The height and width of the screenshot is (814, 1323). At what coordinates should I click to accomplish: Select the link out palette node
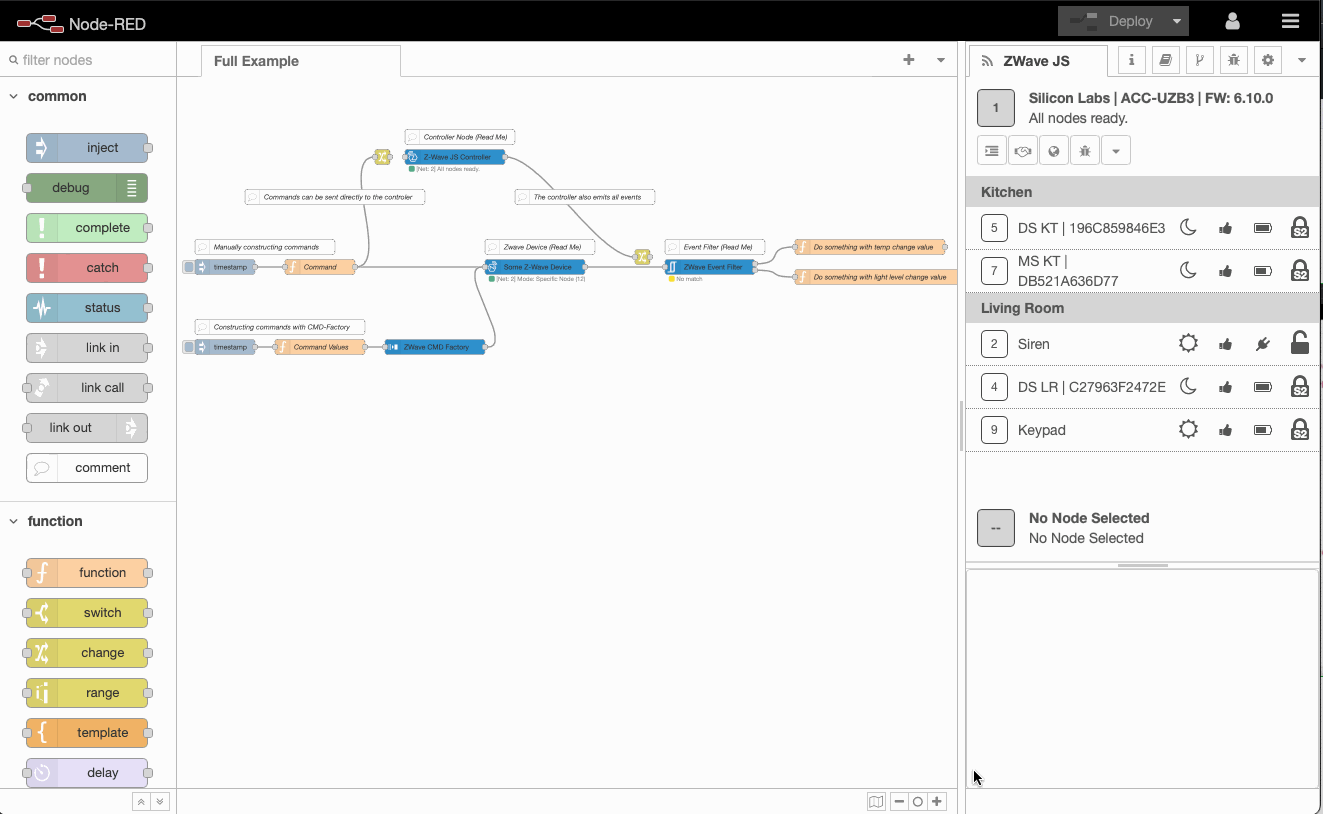point(87,428)
